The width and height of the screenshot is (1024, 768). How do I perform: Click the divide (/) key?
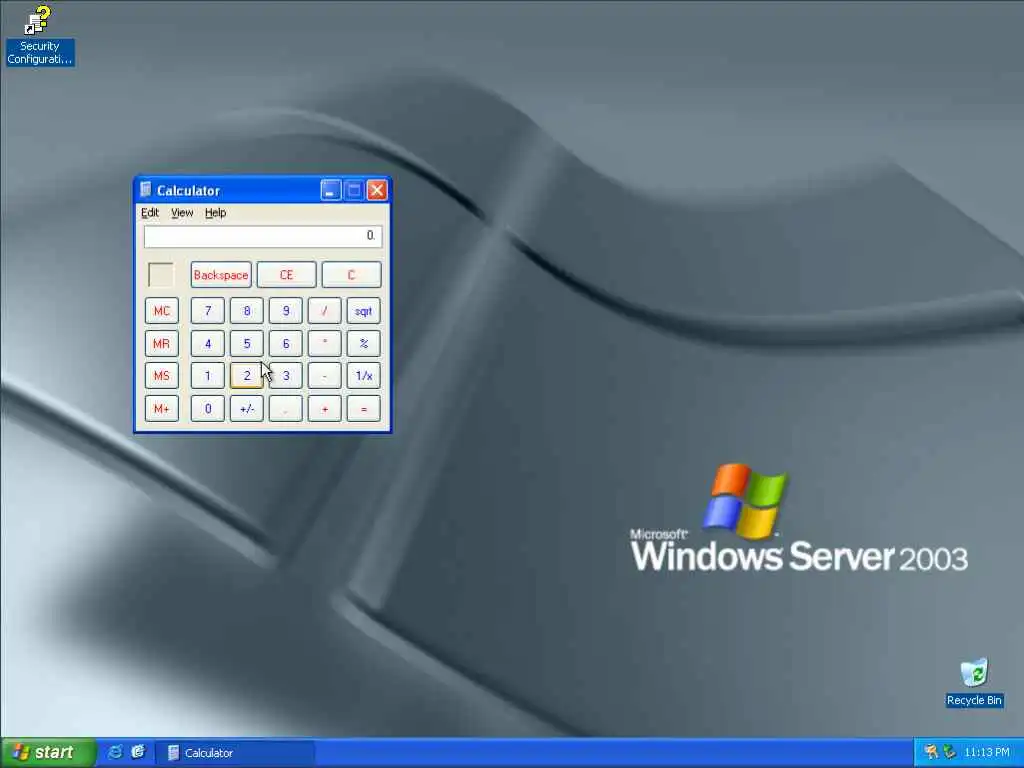coord(325,311)
